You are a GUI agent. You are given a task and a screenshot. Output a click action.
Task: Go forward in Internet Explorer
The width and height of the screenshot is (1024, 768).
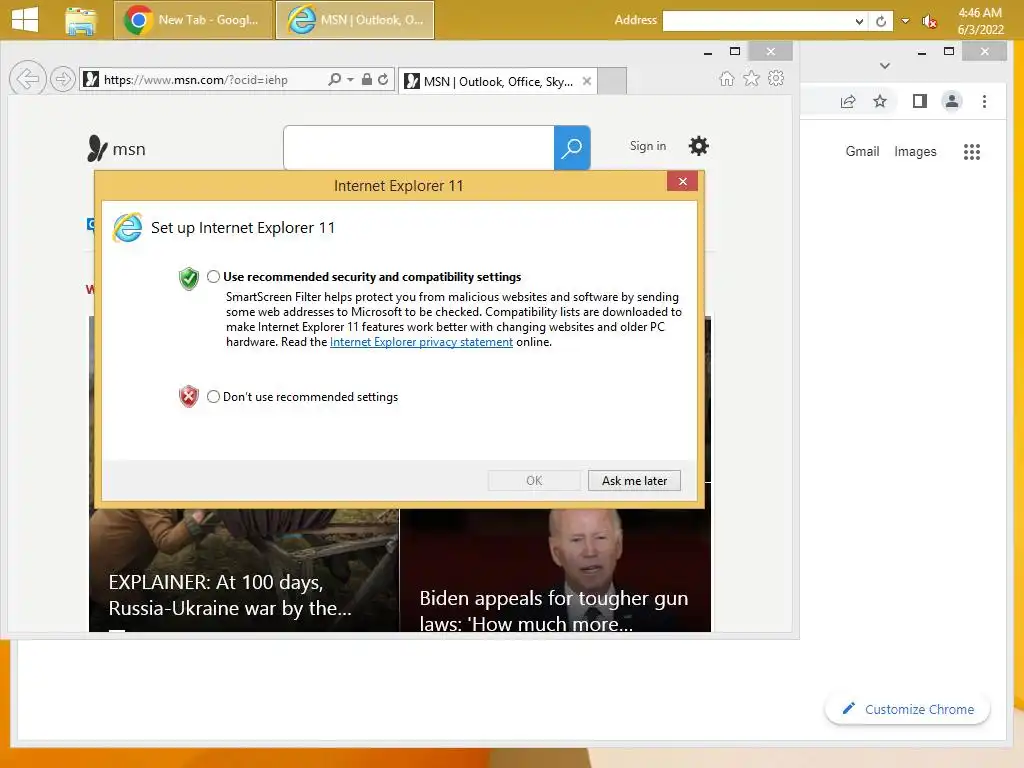[63, 80]
